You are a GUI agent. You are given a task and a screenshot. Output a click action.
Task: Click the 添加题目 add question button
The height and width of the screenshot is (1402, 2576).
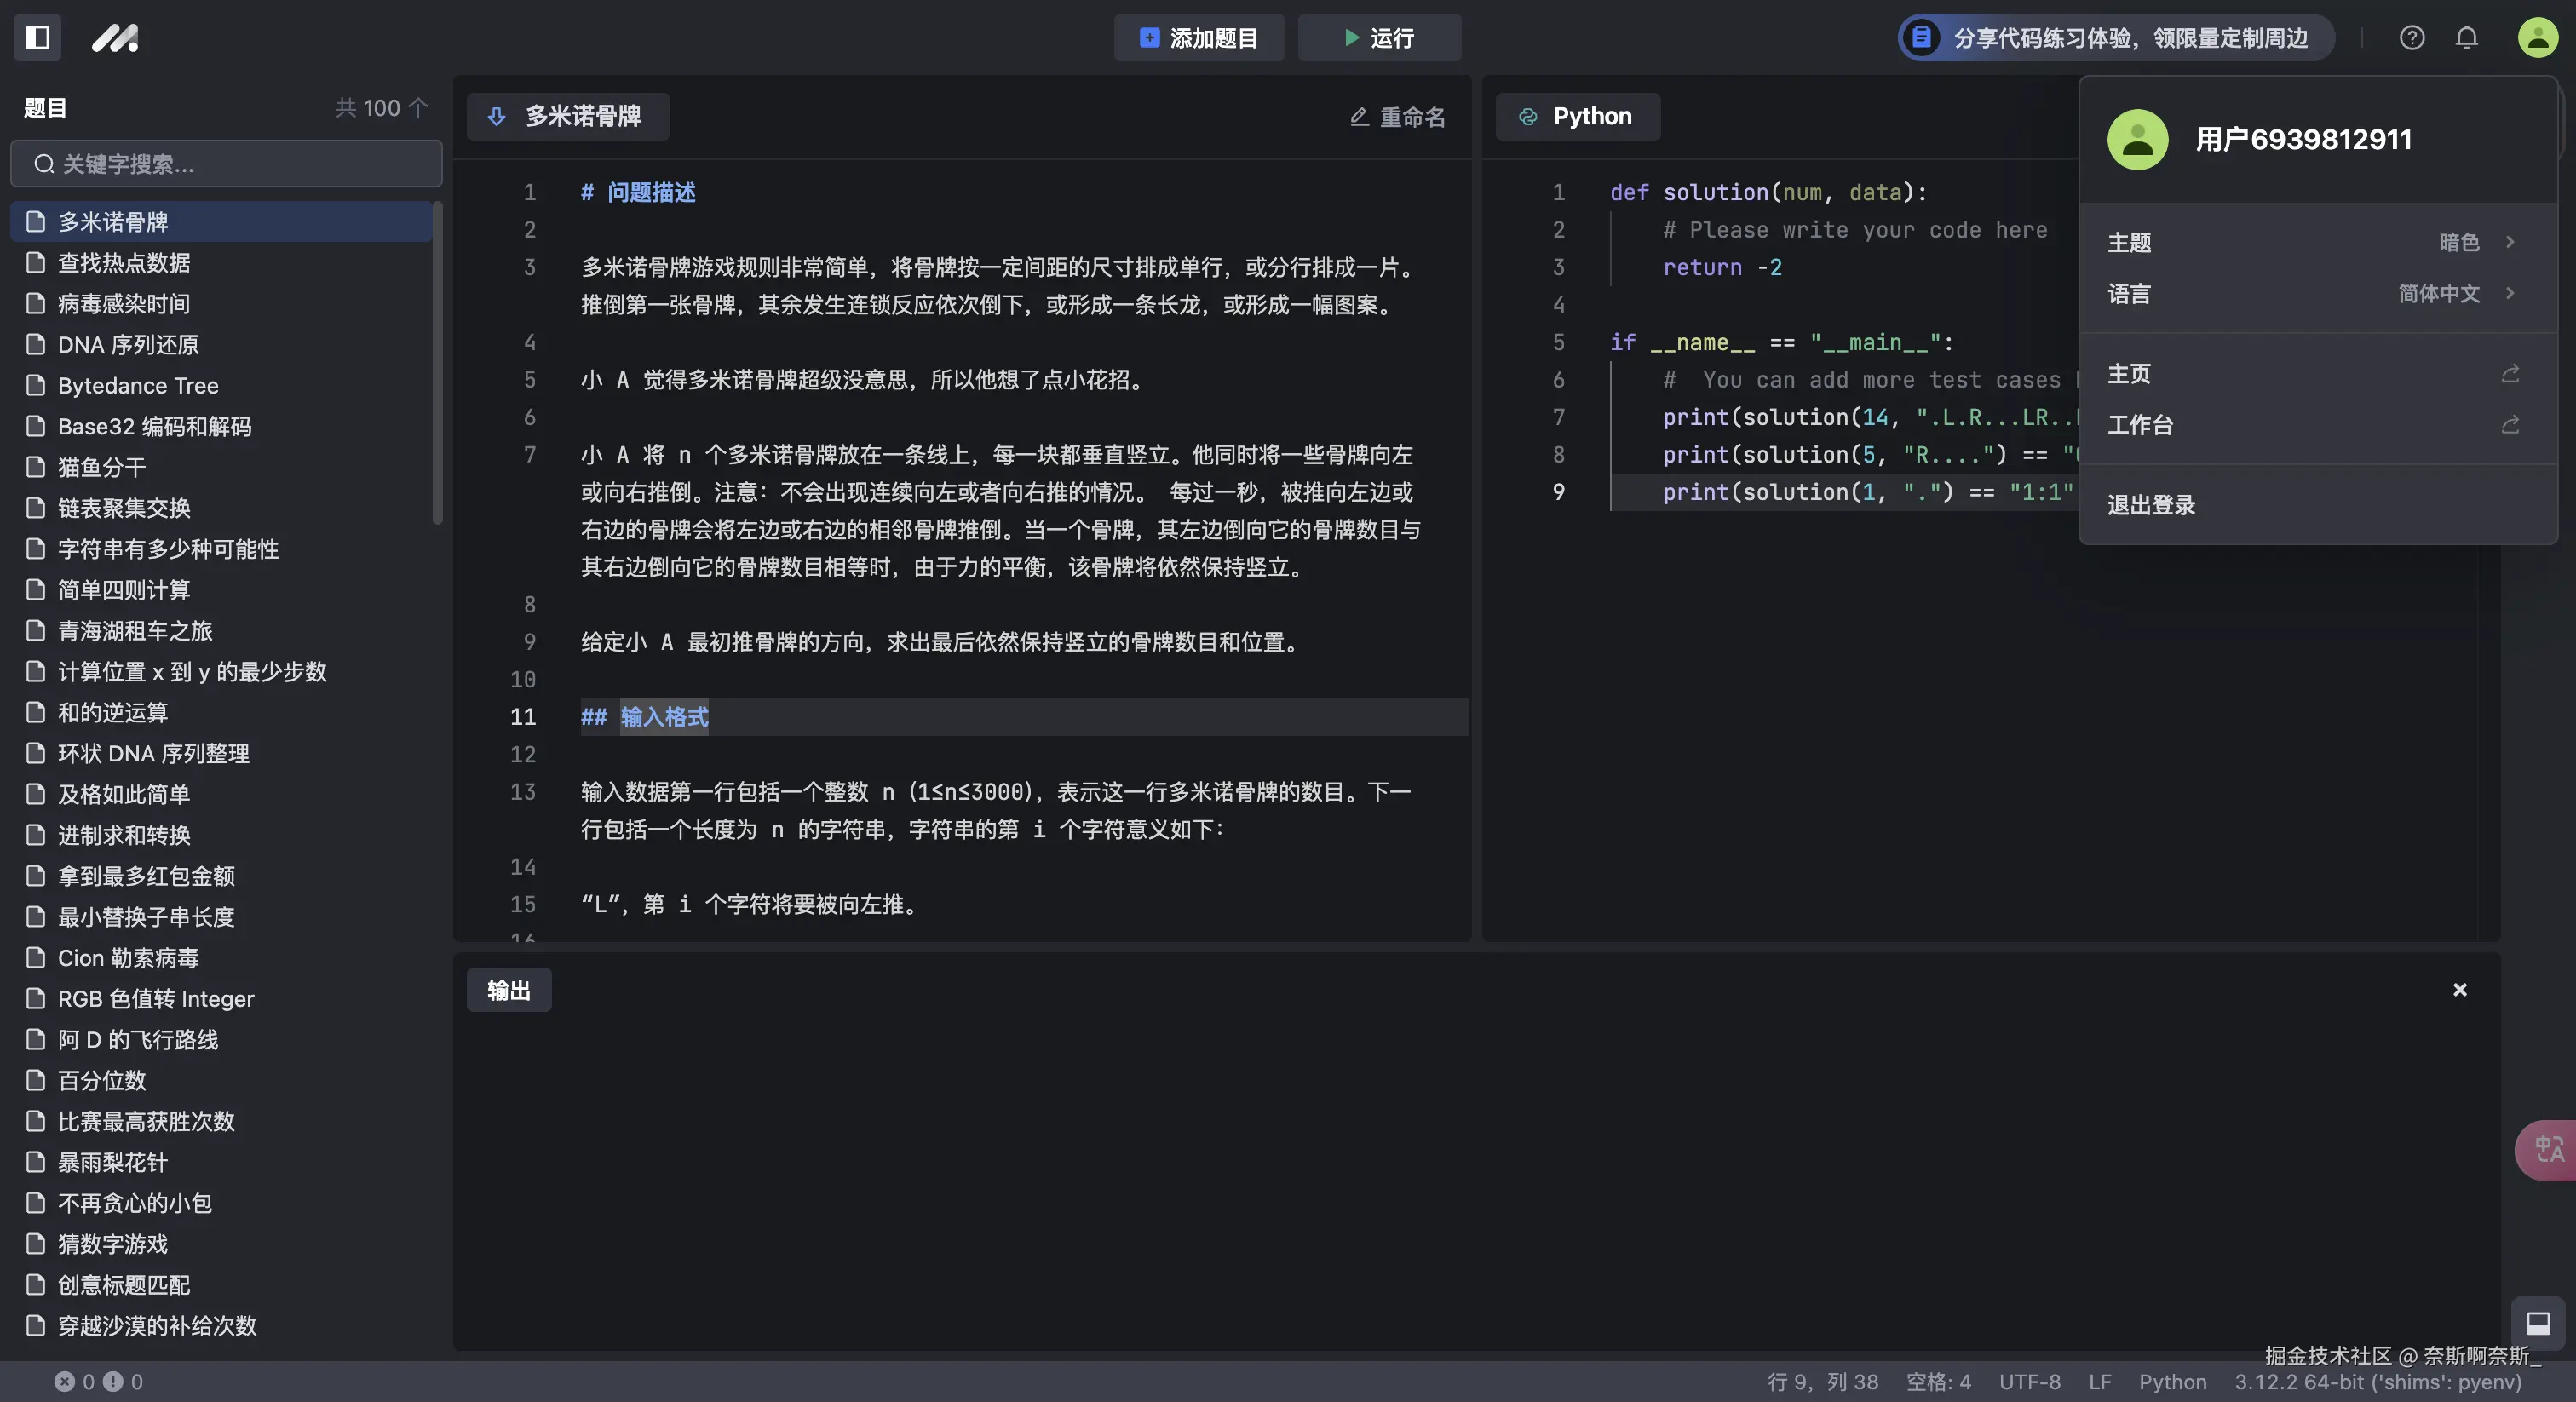click(x=1198, y=38)
